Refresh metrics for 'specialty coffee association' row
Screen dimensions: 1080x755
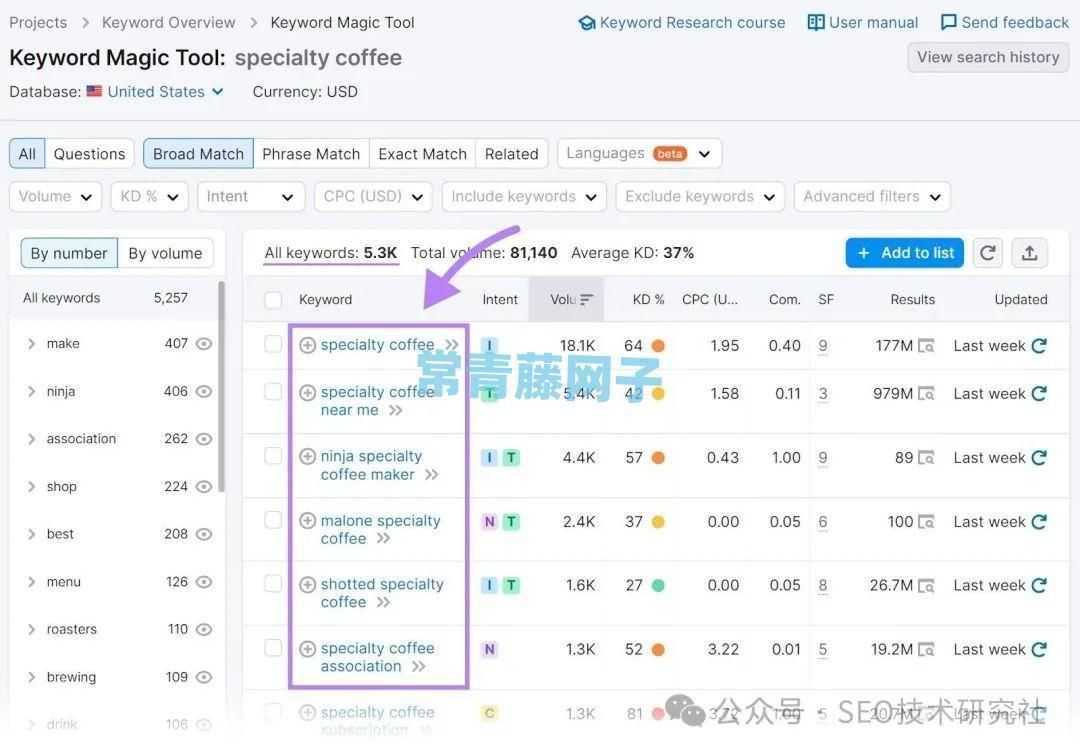coord(1039,649)
